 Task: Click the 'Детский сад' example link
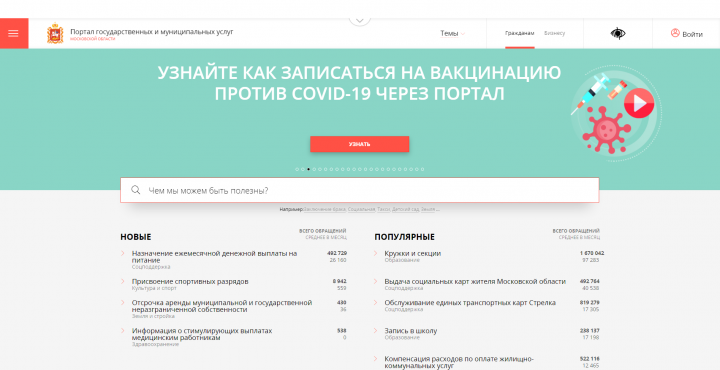point(405,209)
